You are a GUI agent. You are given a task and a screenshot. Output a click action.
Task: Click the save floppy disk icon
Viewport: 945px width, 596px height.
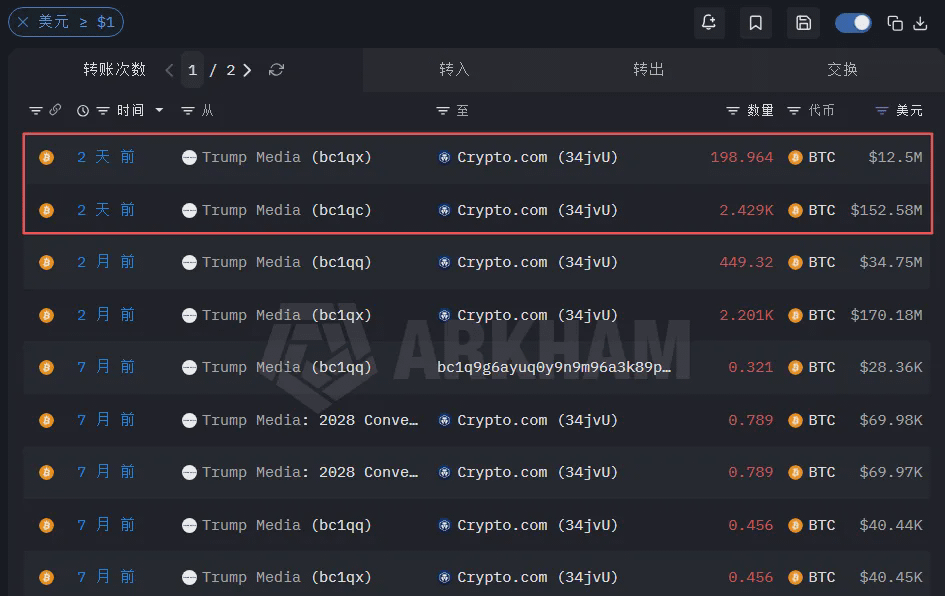click(x=803, y=23)
